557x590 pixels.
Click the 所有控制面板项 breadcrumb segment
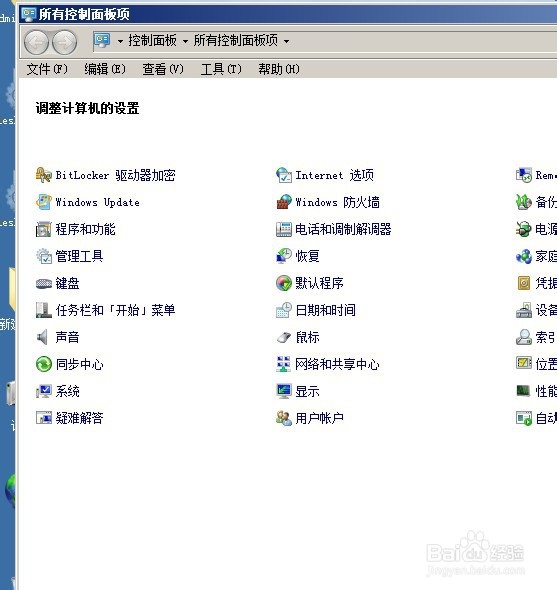(236, 40)
